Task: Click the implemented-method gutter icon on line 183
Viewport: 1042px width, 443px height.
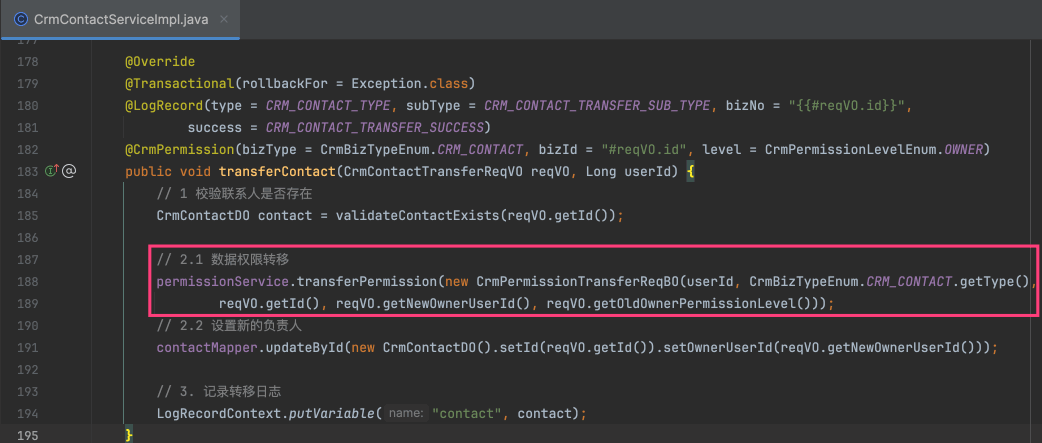Action: [53, 171]
